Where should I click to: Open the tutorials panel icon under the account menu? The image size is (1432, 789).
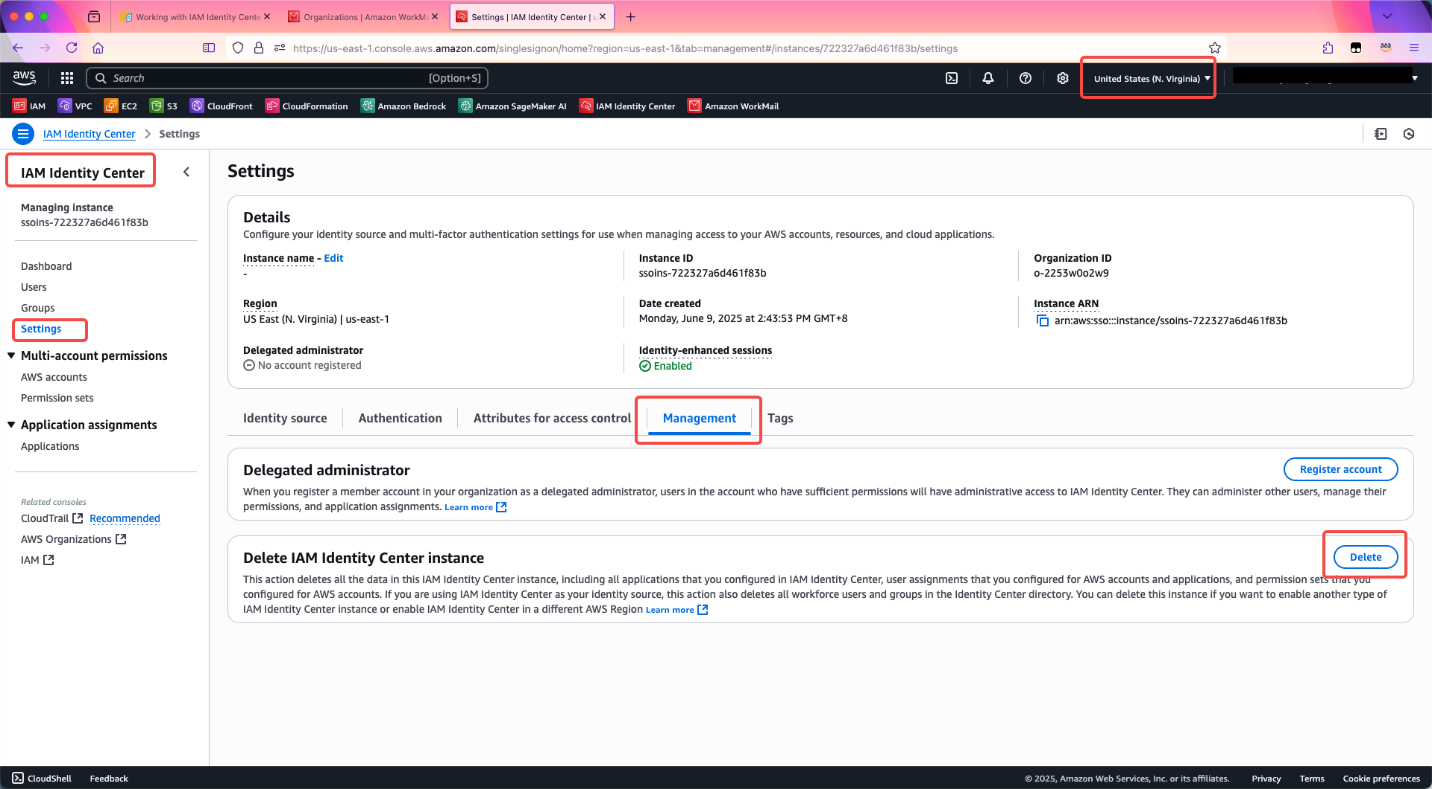pyautogui.click(x=1380, y=134)
